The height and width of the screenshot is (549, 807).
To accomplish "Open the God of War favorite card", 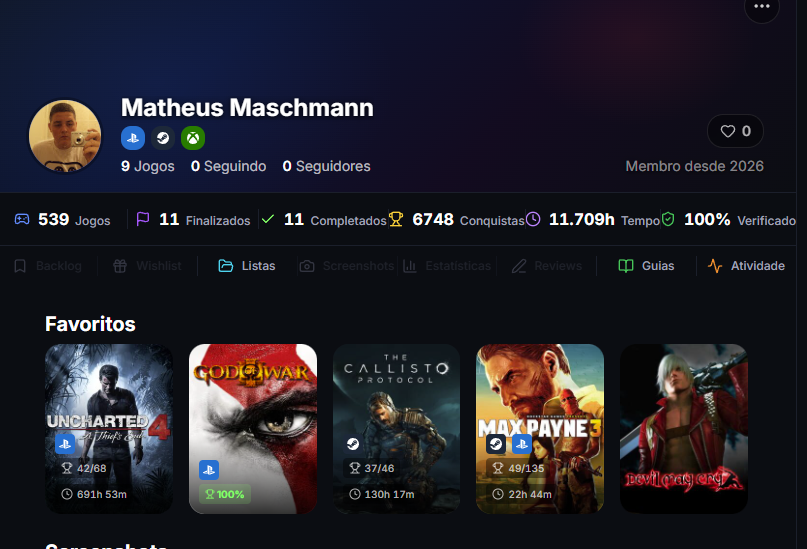I will click(253, 429).
